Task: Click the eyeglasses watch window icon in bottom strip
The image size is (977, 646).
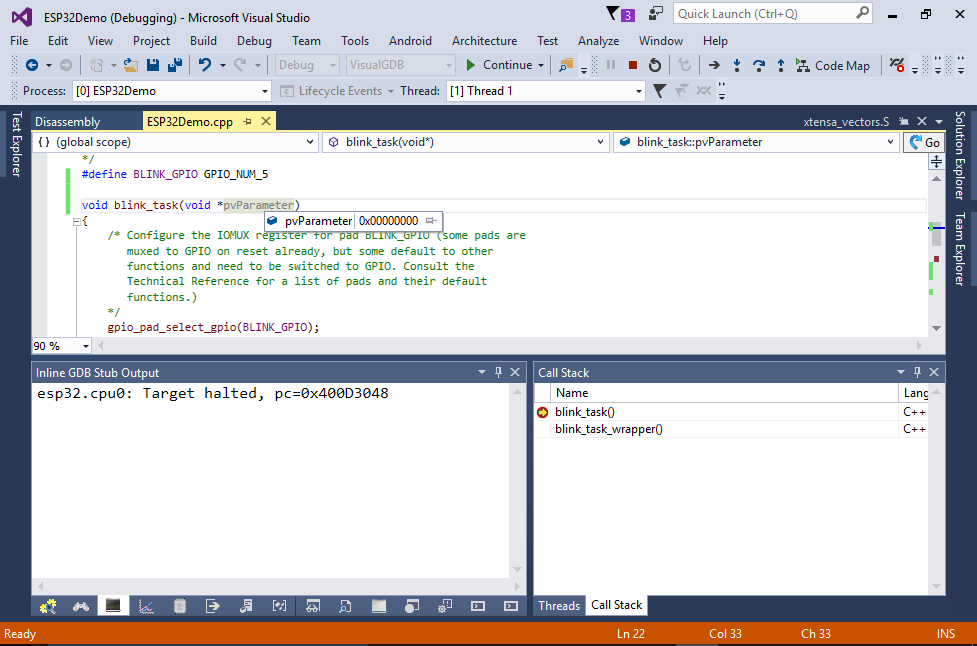Action: coord(313,606)
